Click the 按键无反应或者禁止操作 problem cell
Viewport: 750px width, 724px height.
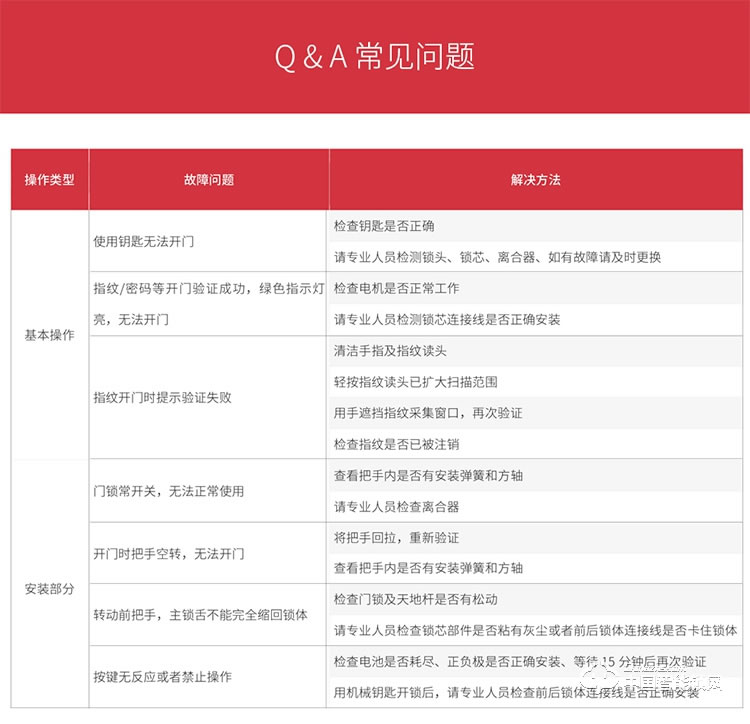[162, 677]
